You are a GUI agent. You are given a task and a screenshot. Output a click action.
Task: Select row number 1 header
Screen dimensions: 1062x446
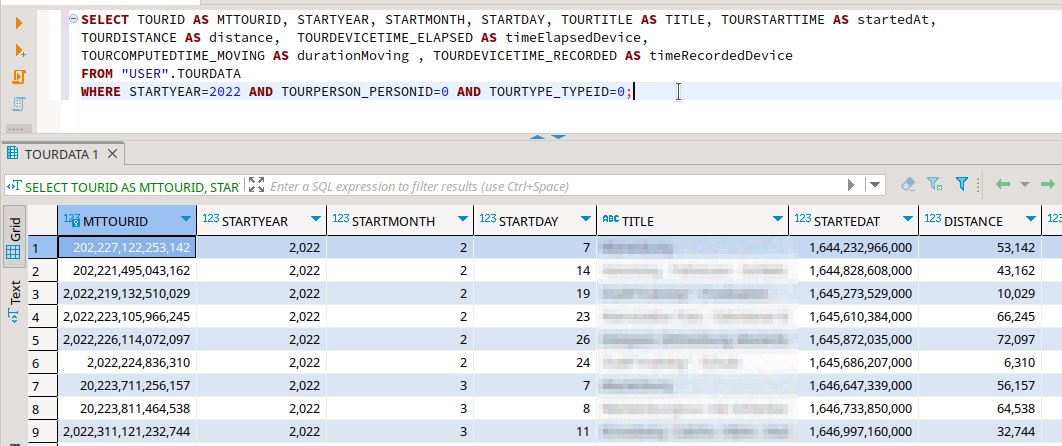[x=43, y=248]
